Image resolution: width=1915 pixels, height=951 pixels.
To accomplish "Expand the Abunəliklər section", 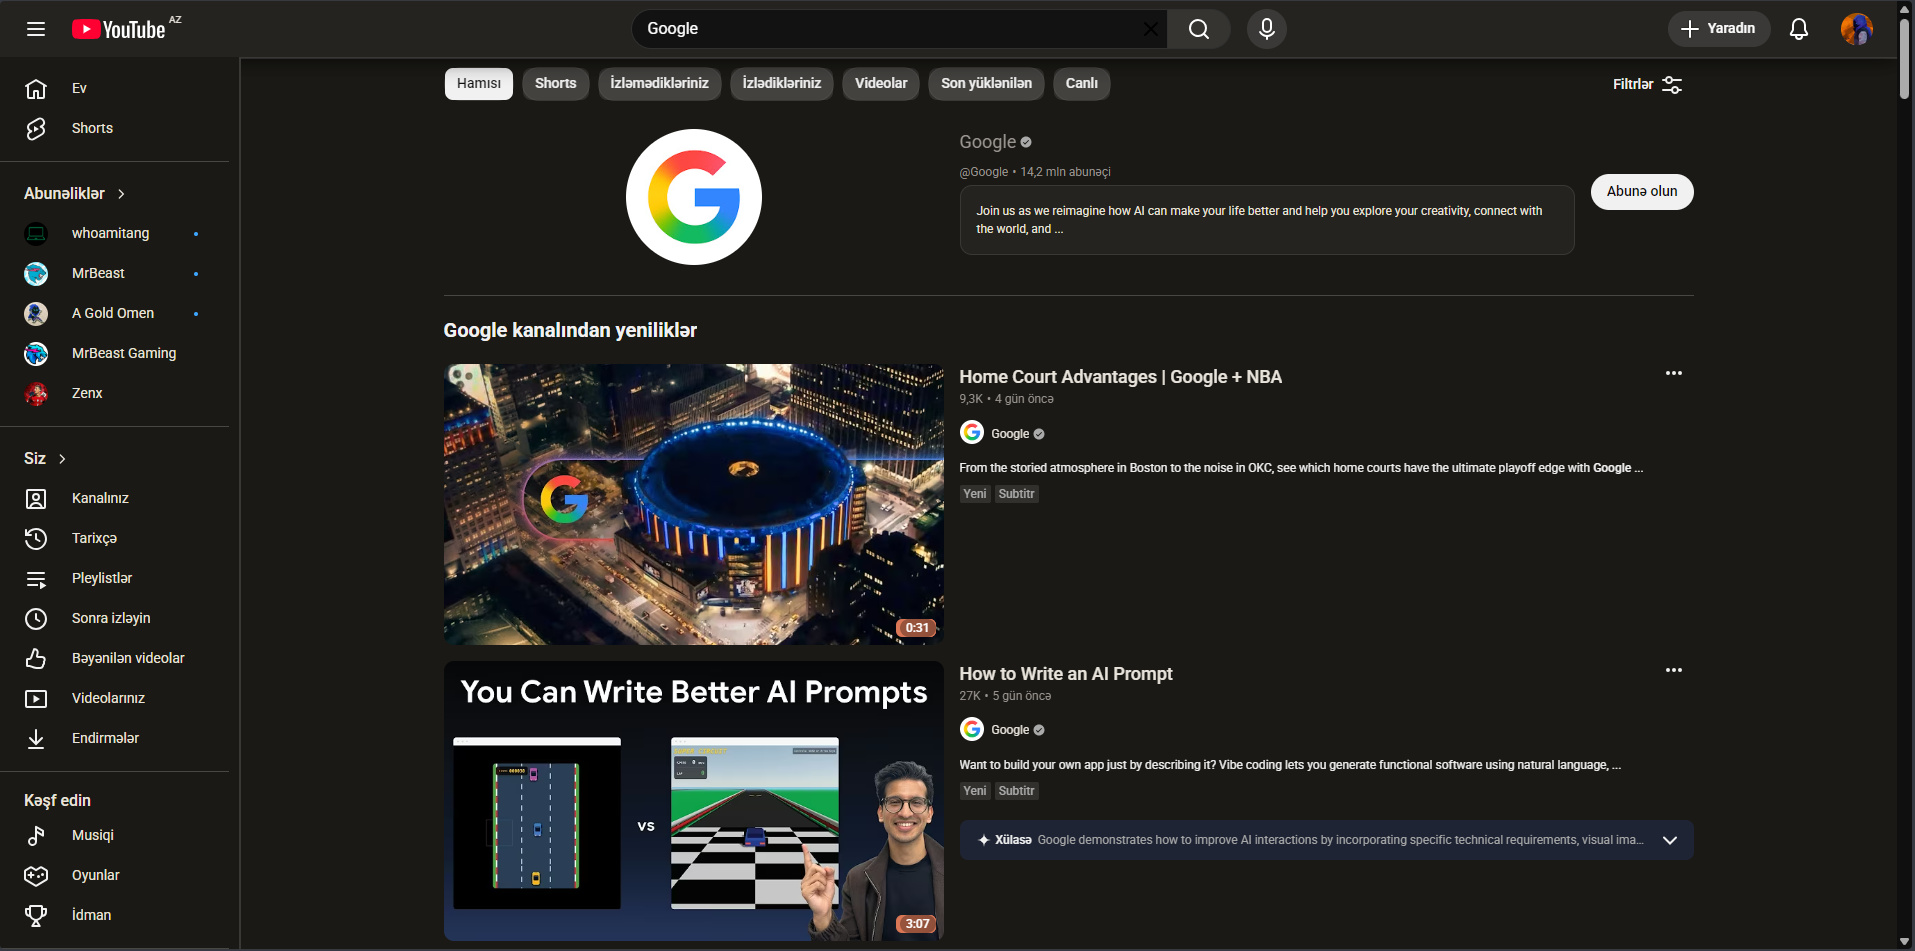I will coord(75,193).
